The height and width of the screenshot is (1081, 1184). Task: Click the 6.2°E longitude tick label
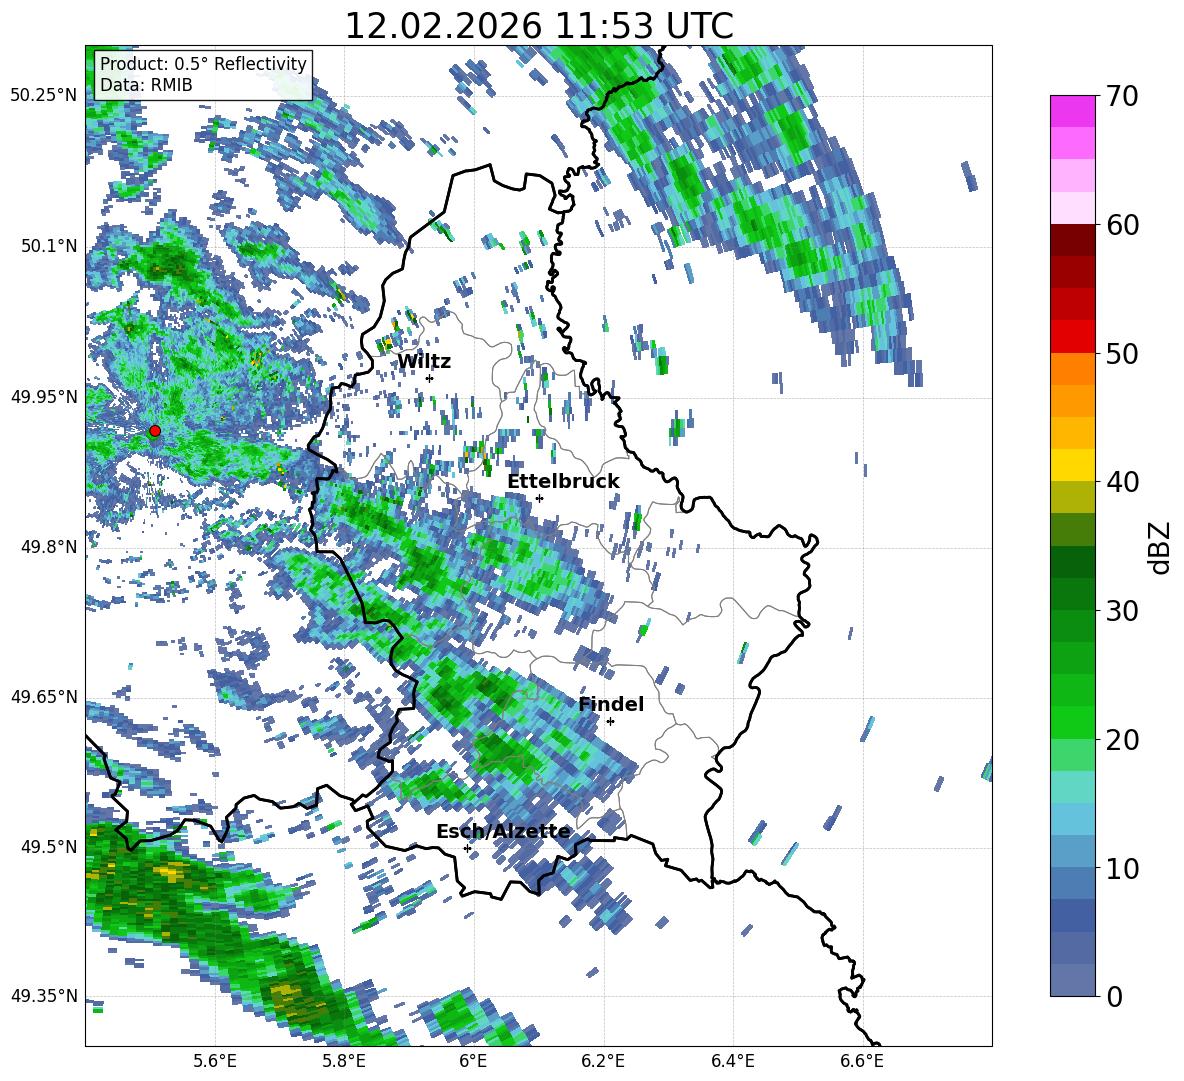click(x=603, y=1062)
